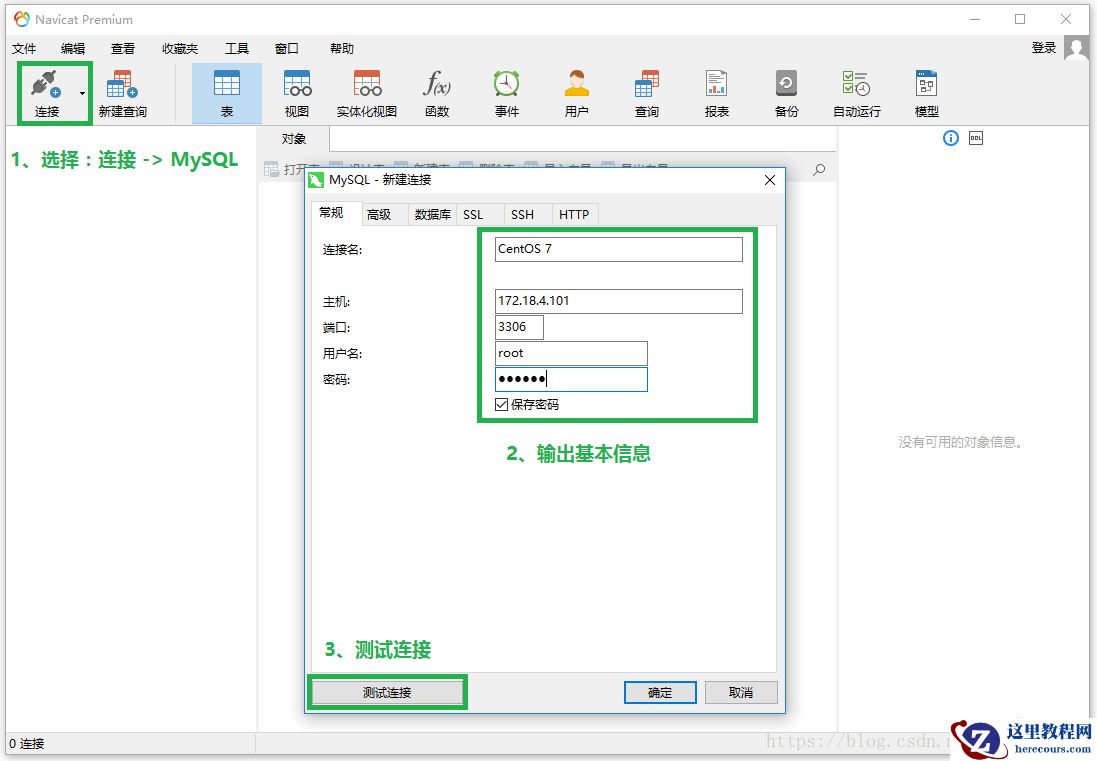This screenshot has width=1097, height=761.
Task: Open the User icon in toolbar
Action: 576,83
